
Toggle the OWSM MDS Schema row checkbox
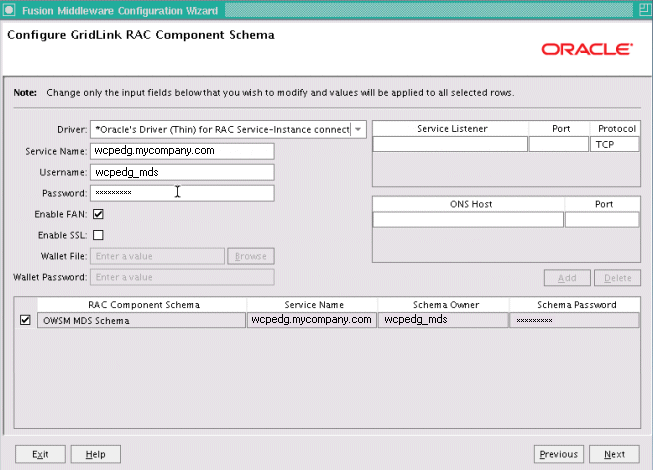tap(25, 320)
